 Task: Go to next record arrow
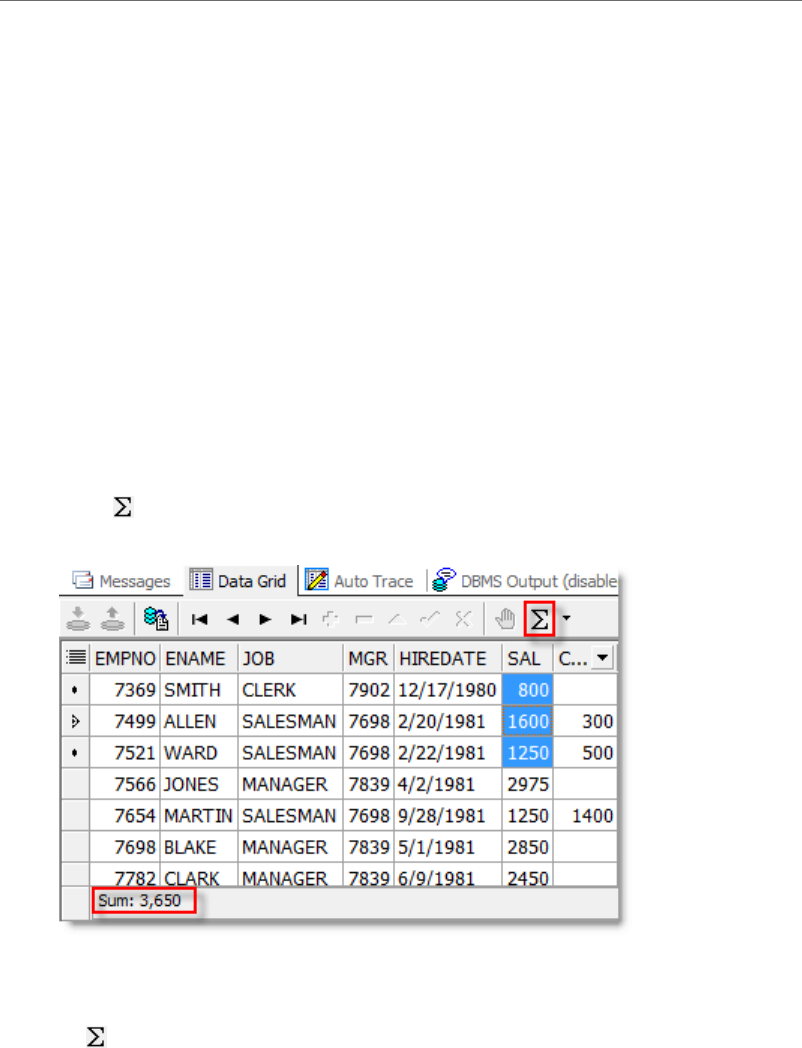pyautogui.click(x=265, y=620)
